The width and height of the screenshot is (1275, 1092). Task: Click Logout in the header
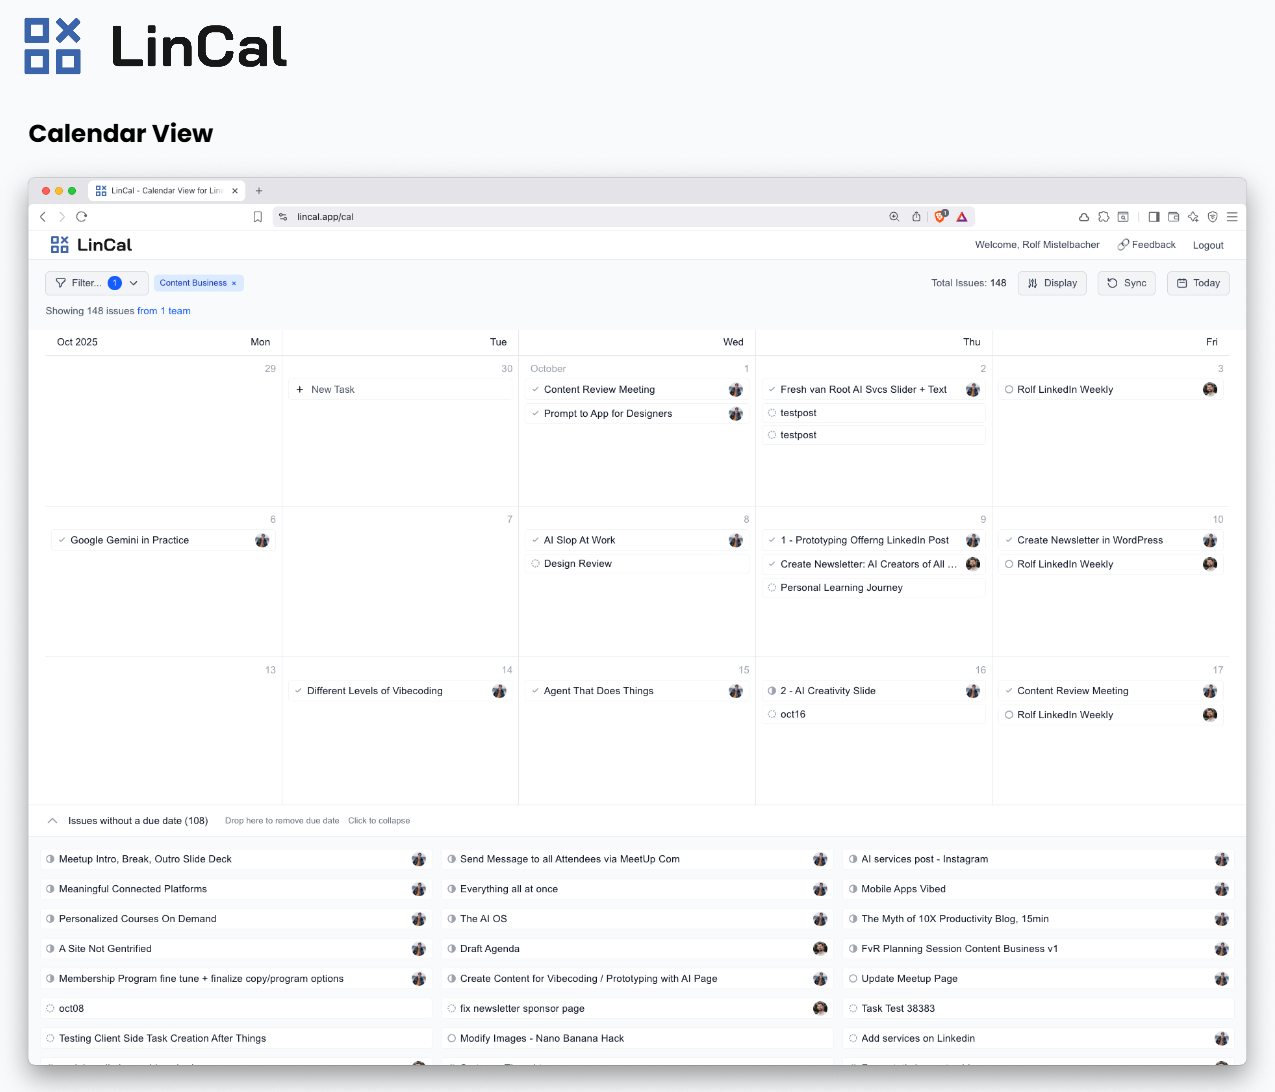point(1208,245)
